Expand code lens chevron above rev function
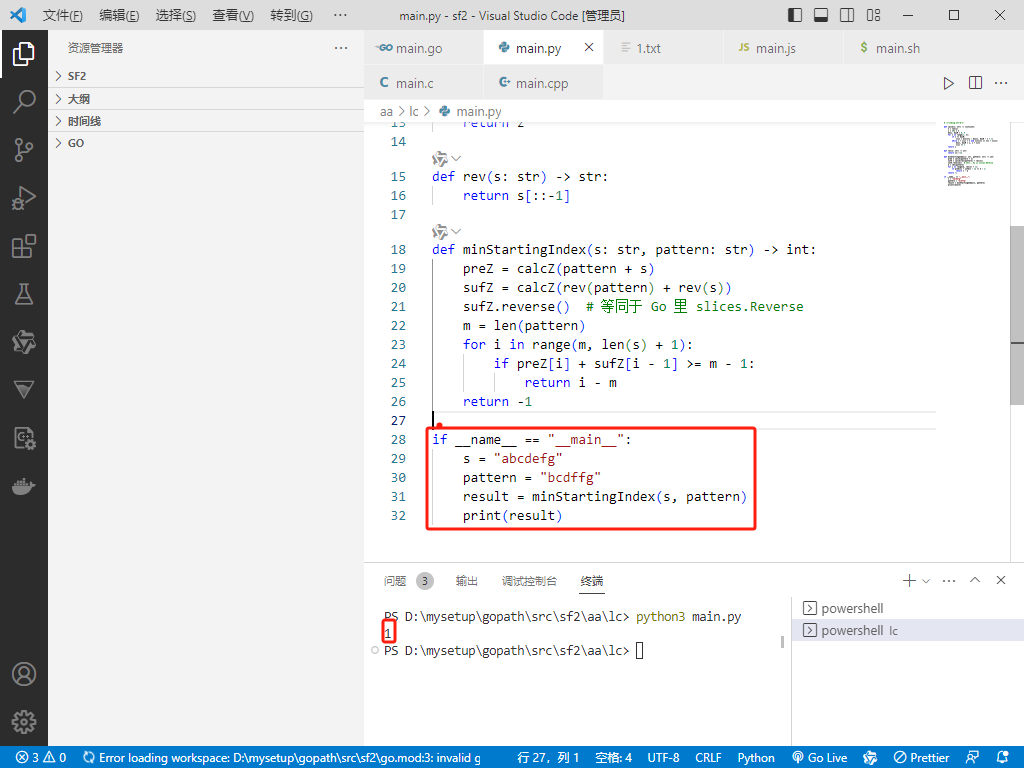Image resolution: width=1024 pixels, height=768 pixels. point(456,158)
